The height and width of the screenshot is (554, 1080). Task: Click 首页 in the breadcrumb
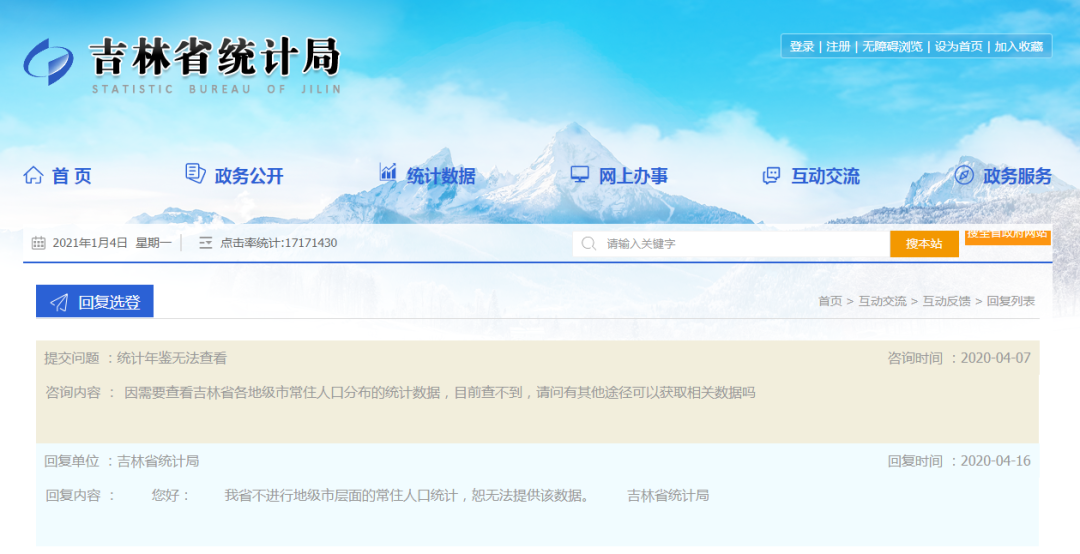point(830,301)
